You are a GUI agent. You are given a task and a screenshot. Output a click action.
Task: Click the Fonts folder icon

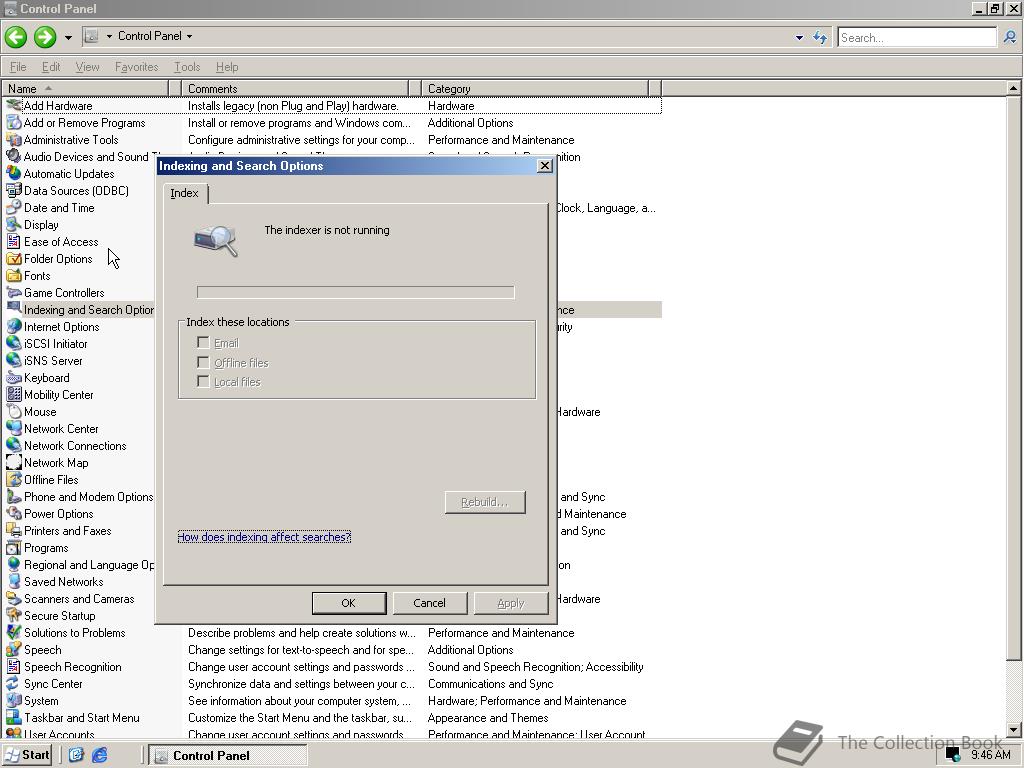[13, 275]
